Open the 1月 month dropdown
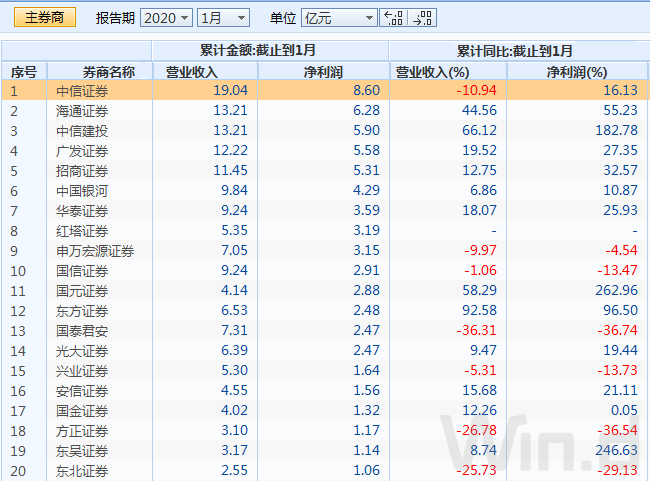This screenshot has height=487, width=650. [223, 18]
